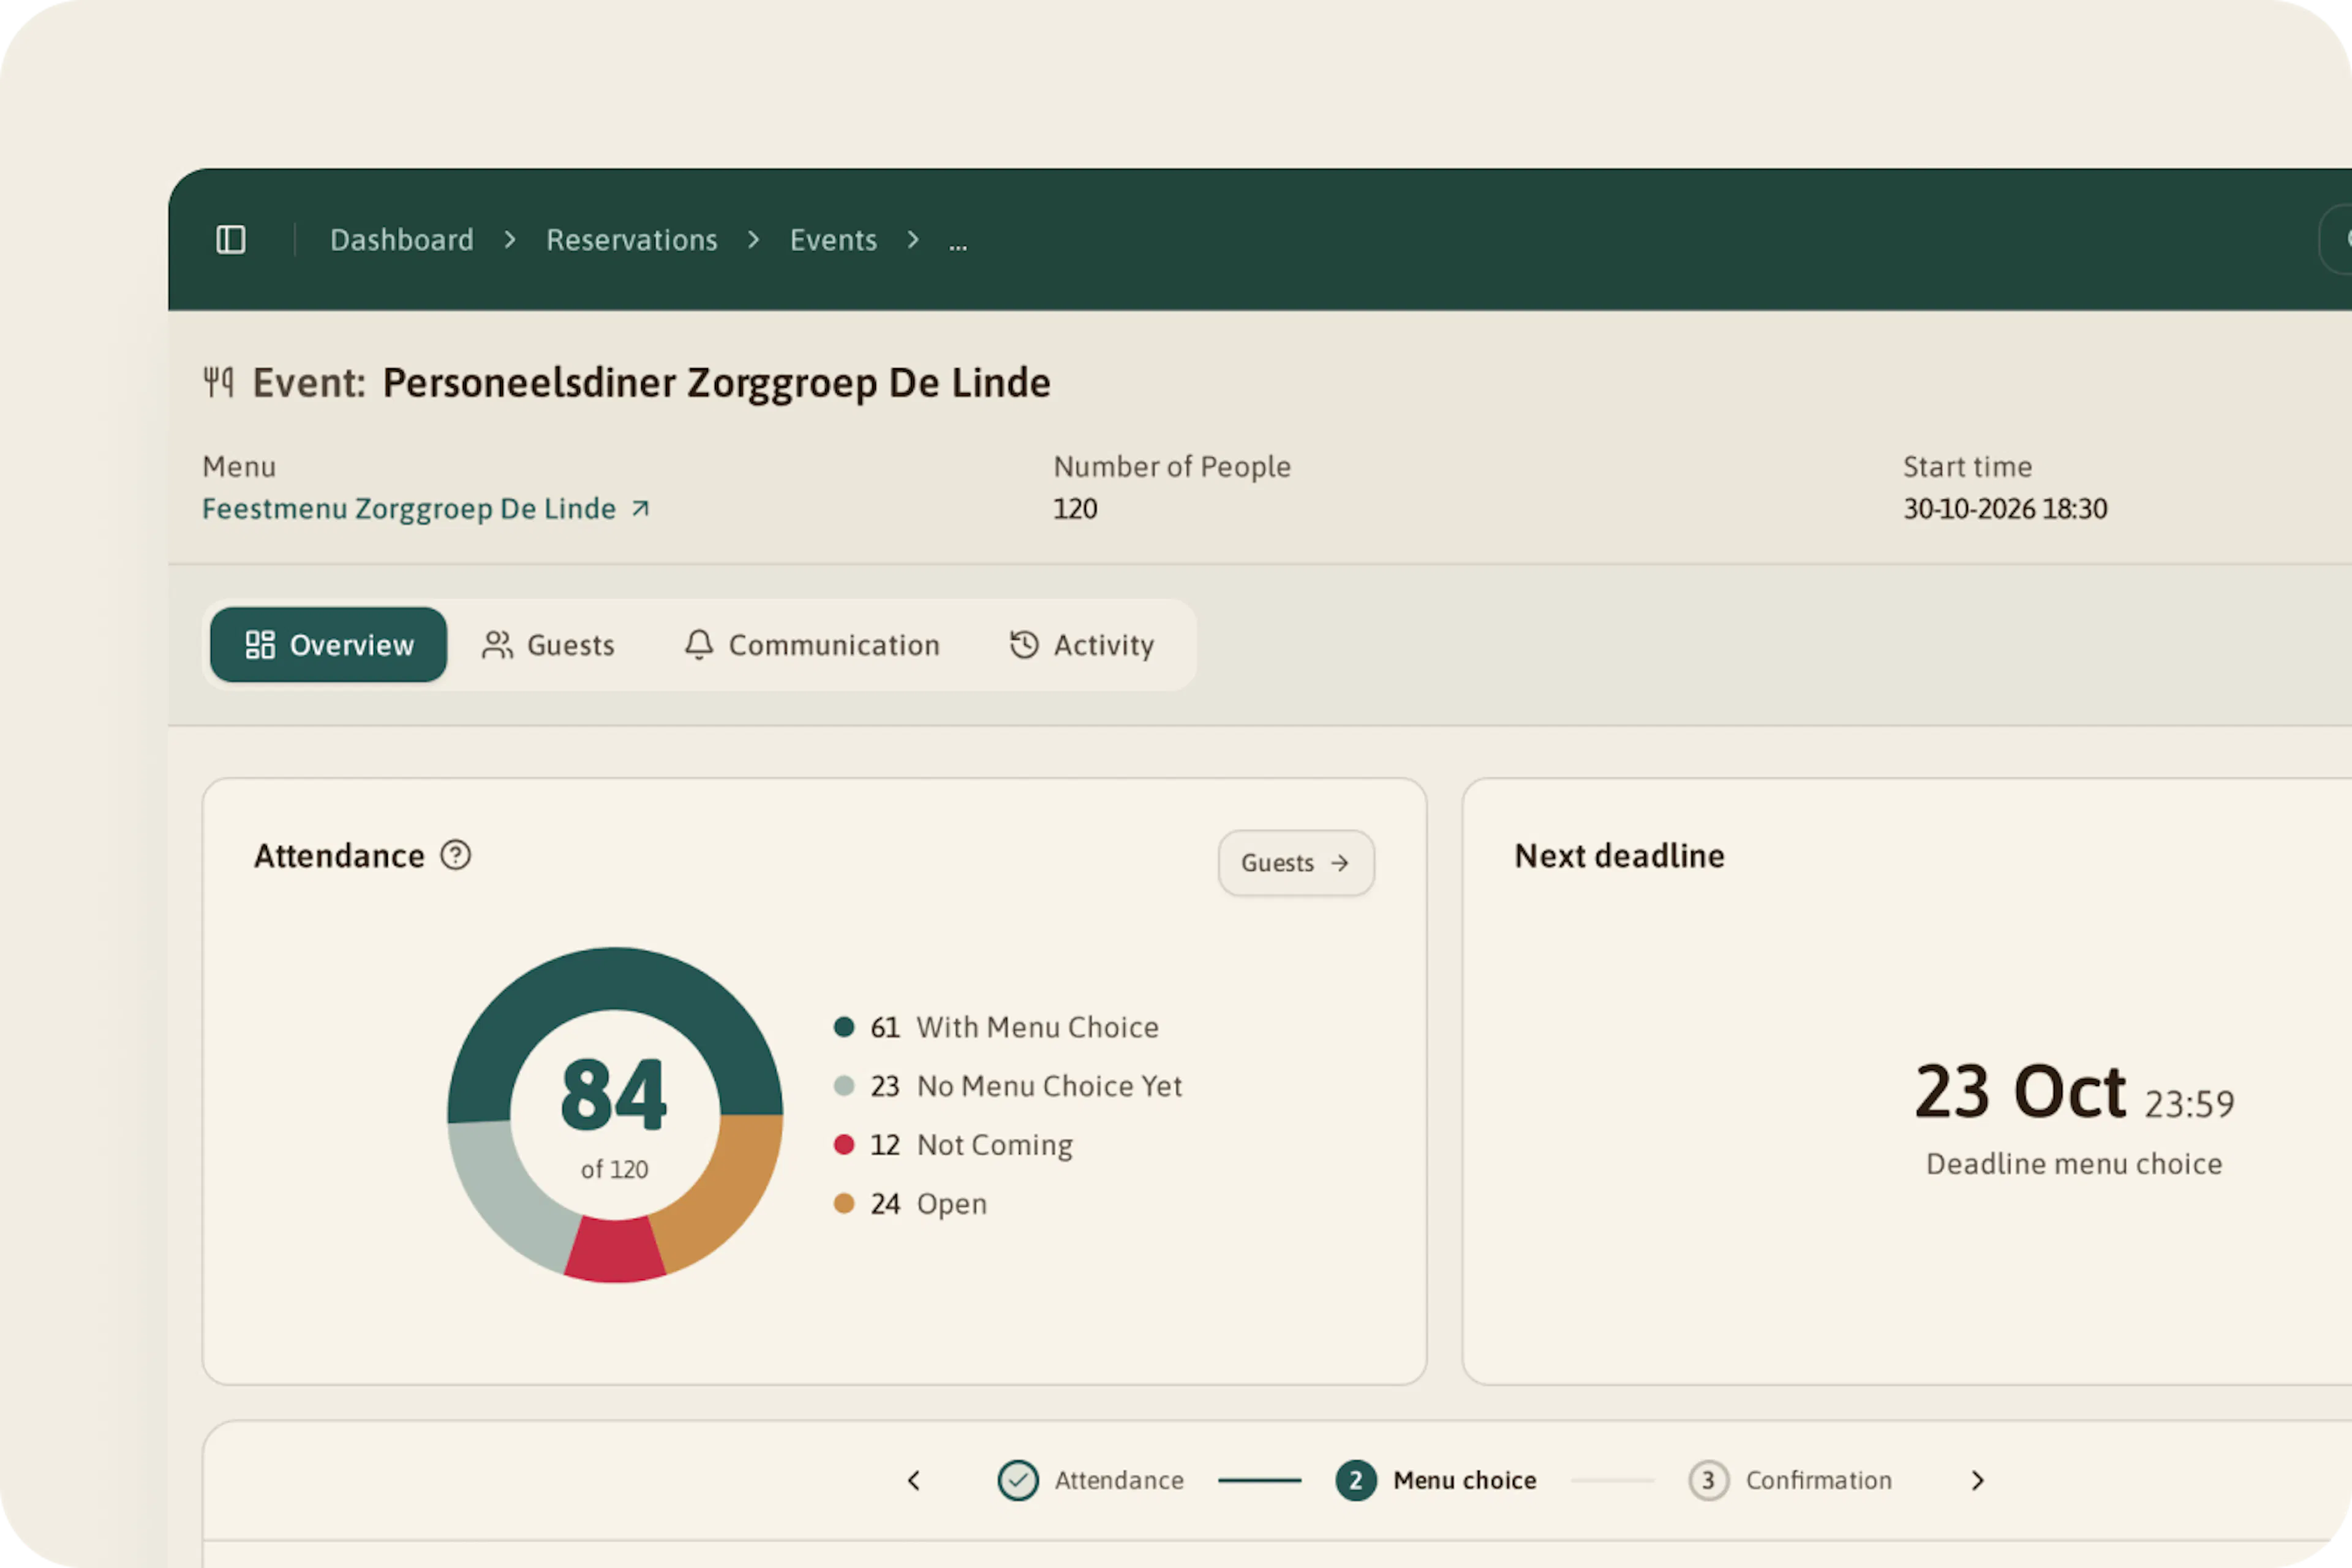Click the chevron after Dashboard breadcrumb
Screen dimensions: 2352x1568
tap(510, 240)
